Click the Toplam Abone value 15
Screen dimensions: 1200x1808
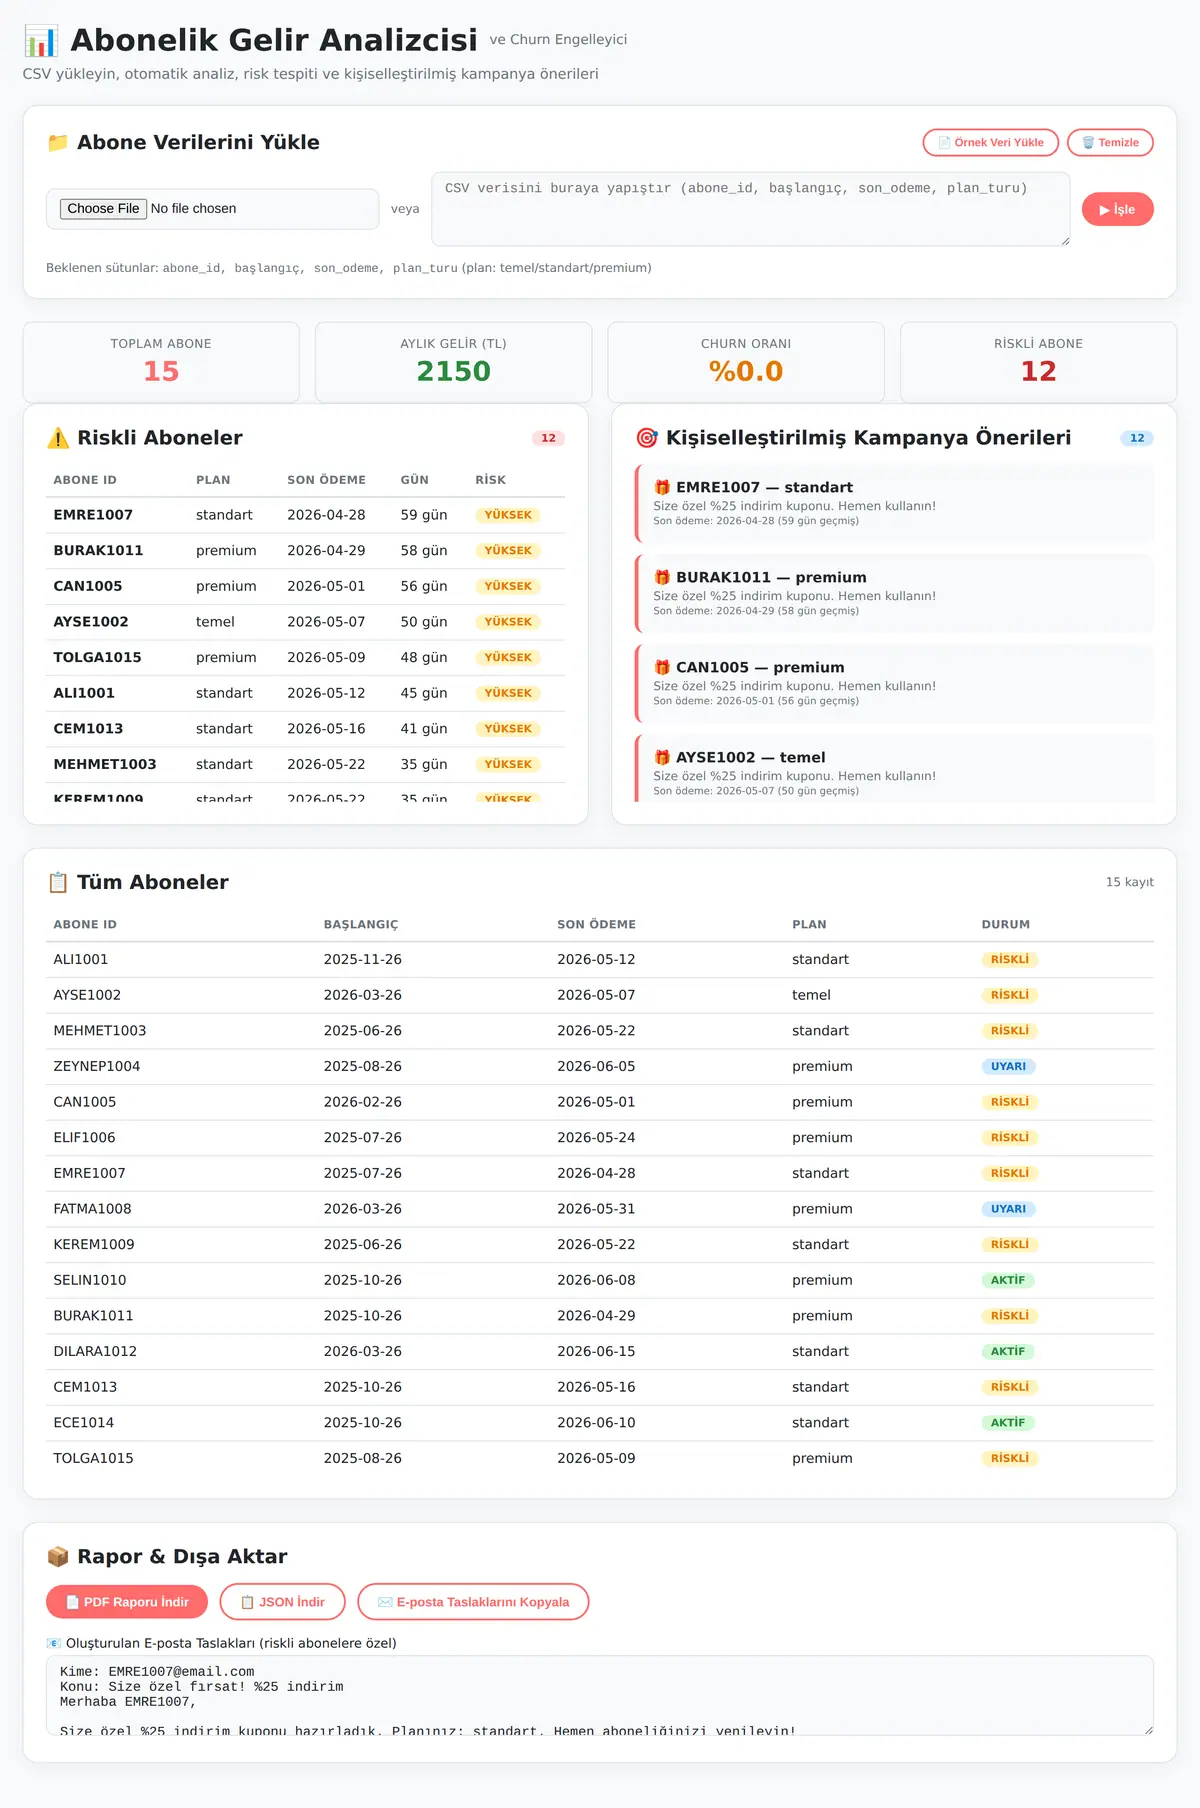coord(161,371)
